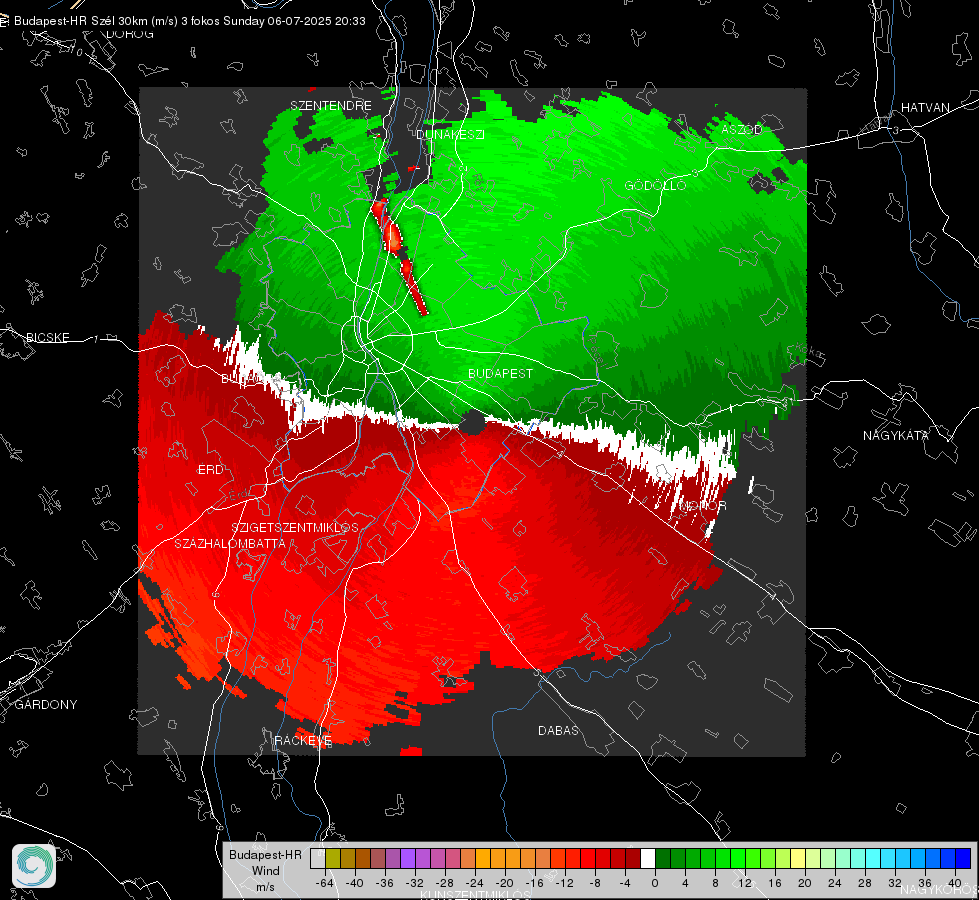Image resolution: width=979 pixels, height=900 pixels.
Task: Click the DOROG city label
Action: [130, 34]
